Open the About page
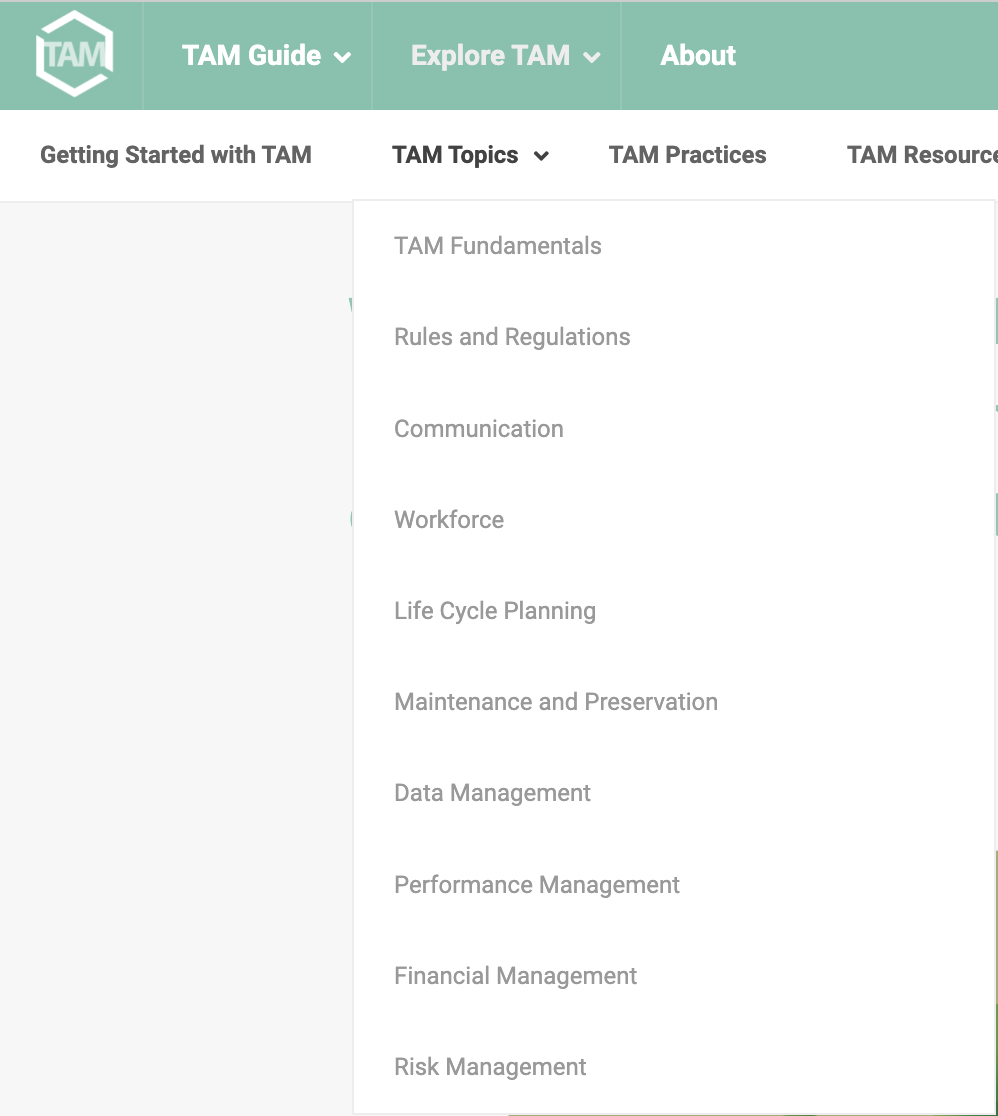998x1116 pixels. click(x=698, y=56)
